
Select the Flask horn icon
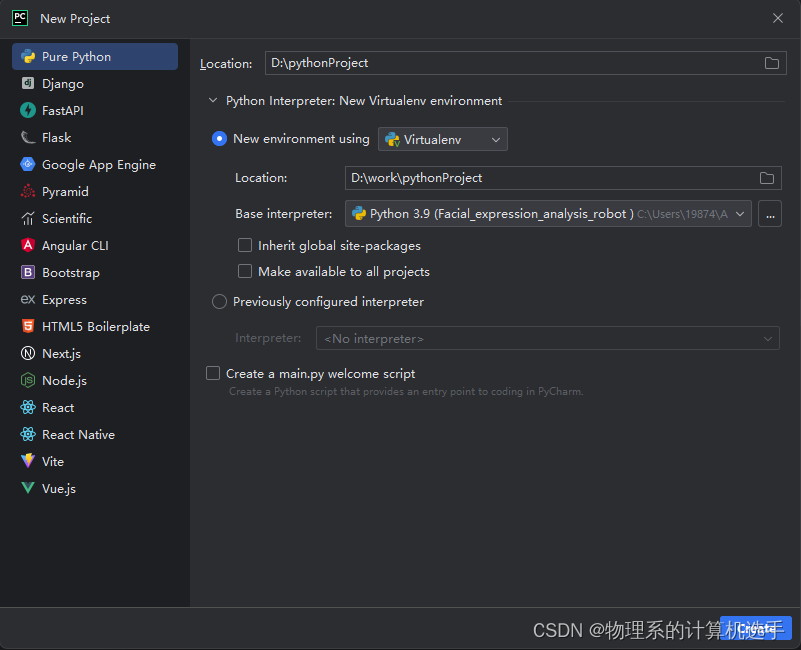point(28,137)
